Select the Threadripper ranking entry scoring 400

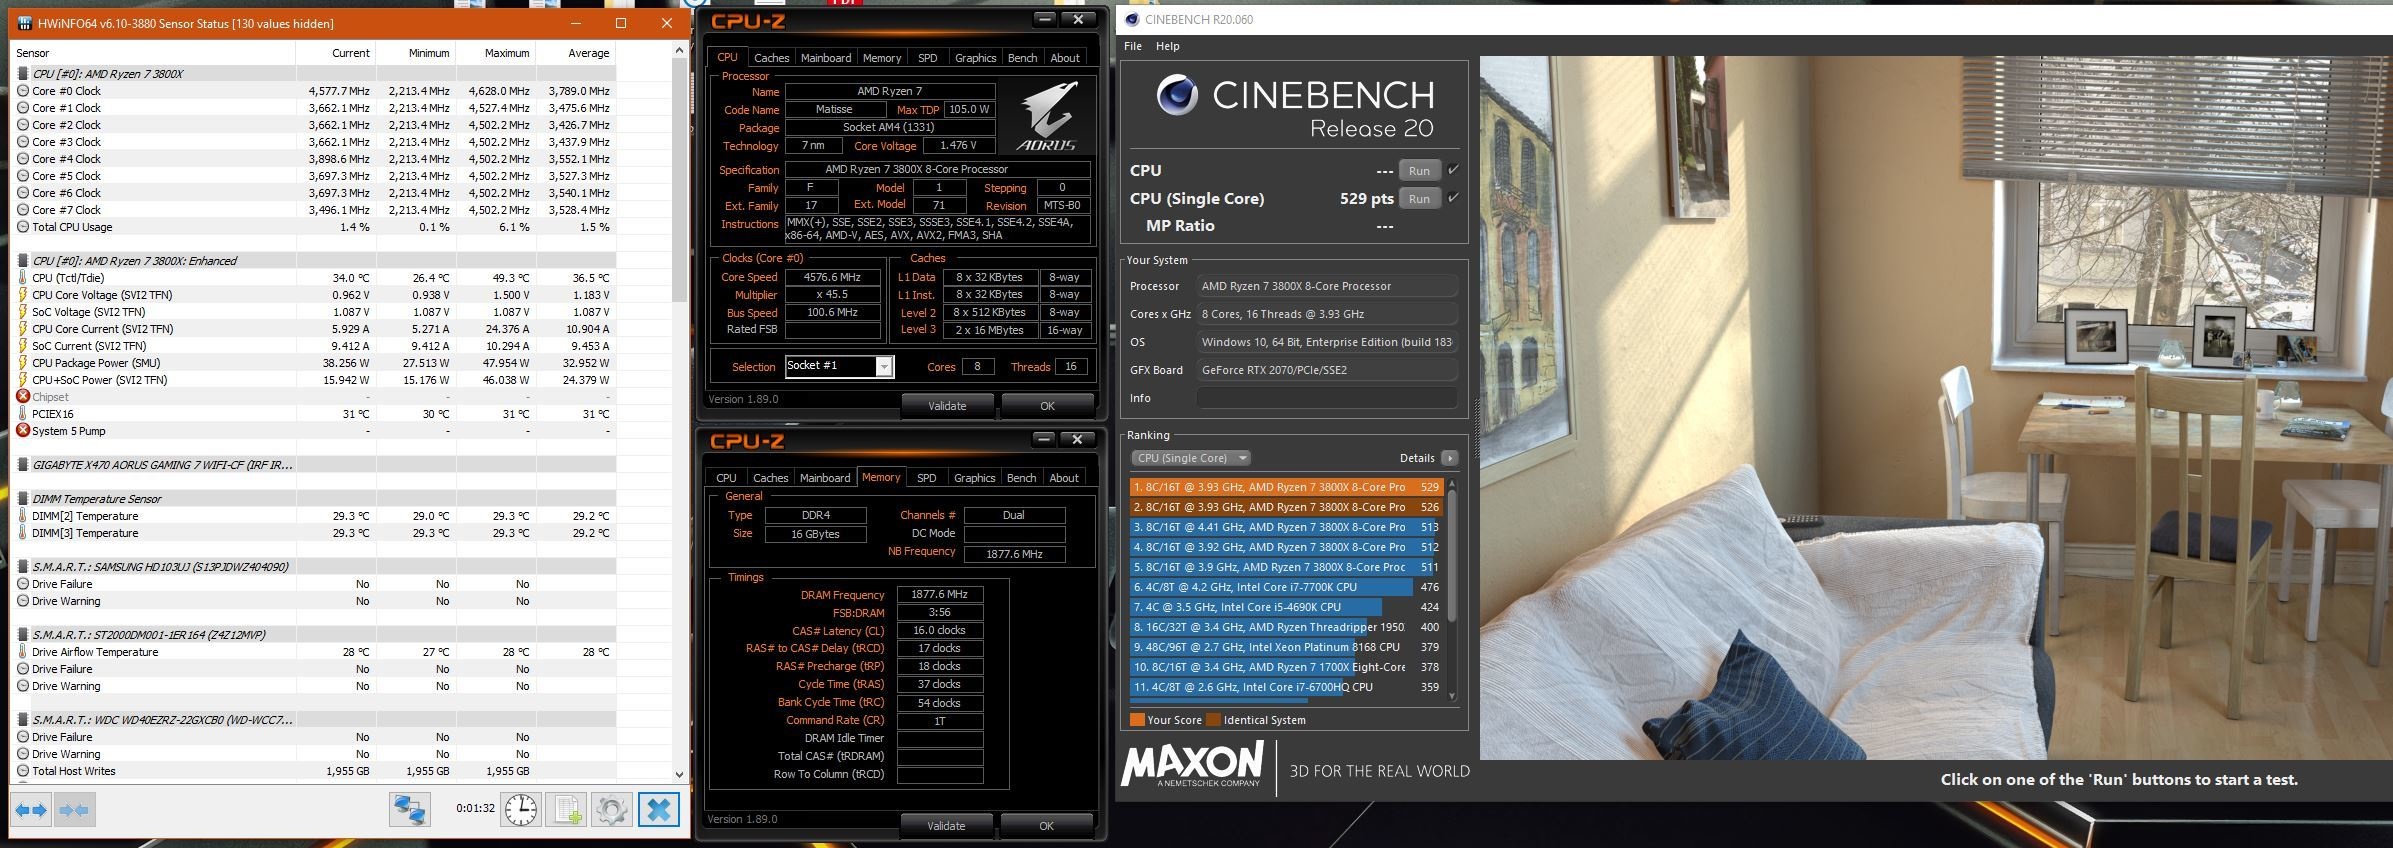(1287, 627)
